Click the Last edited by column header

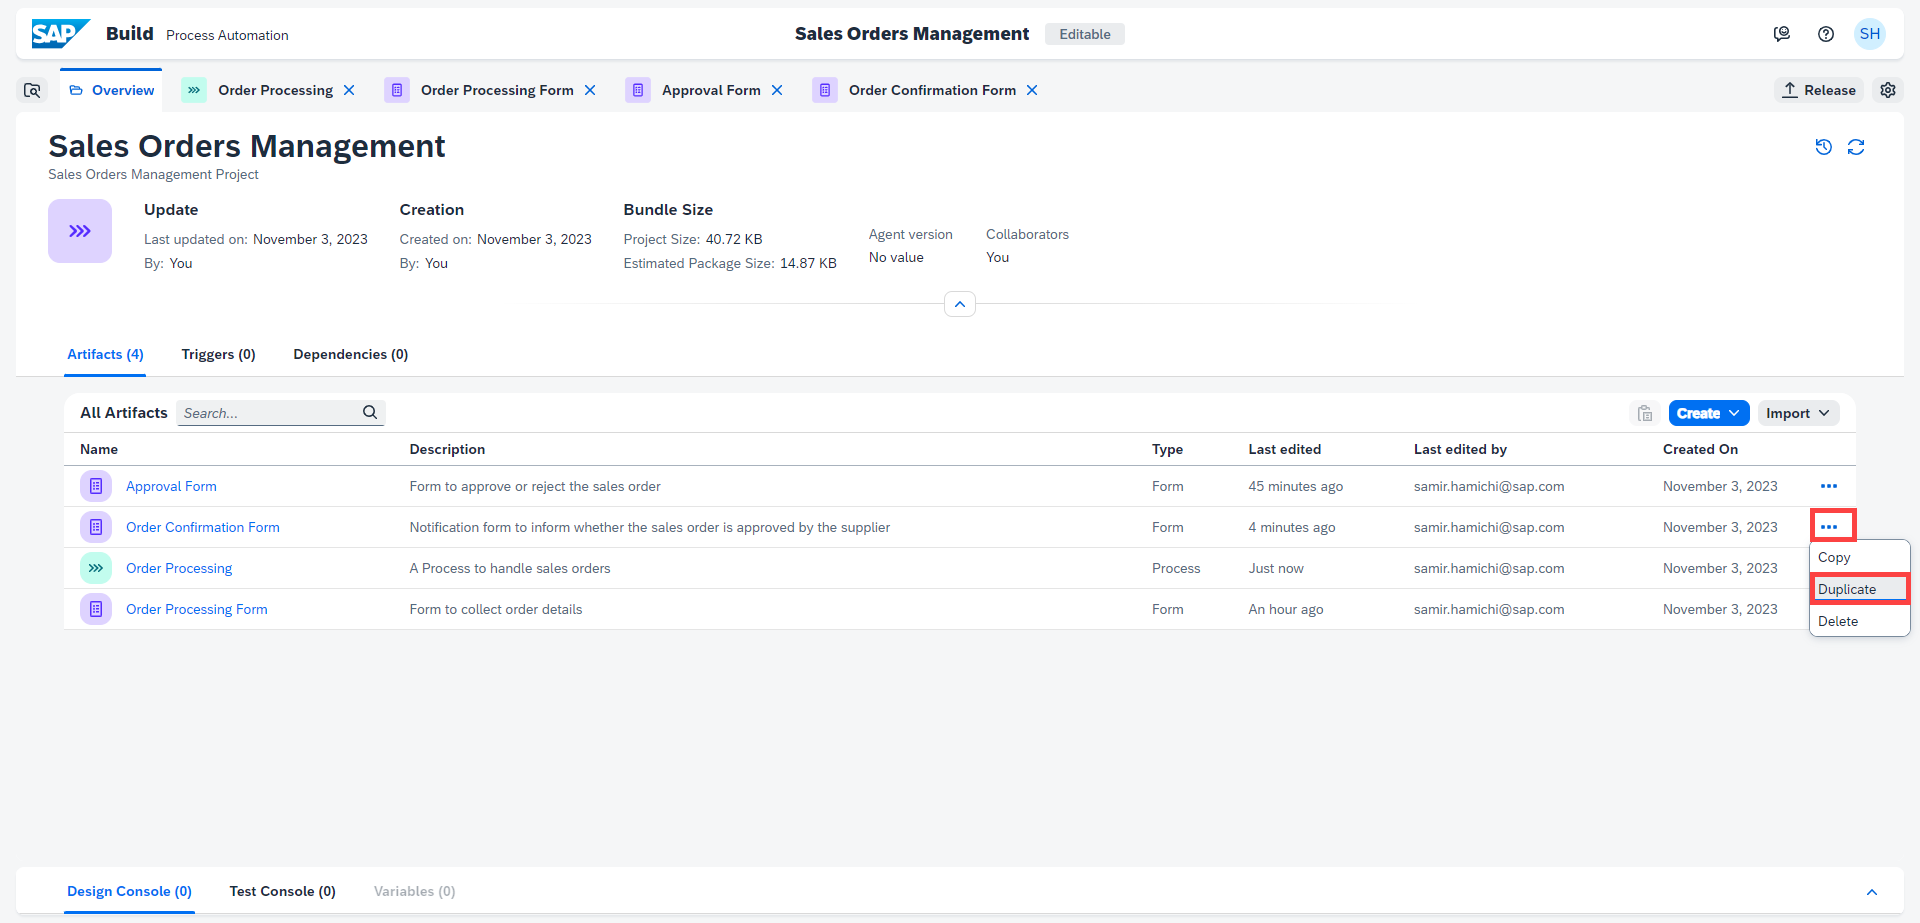(1460, 449)
